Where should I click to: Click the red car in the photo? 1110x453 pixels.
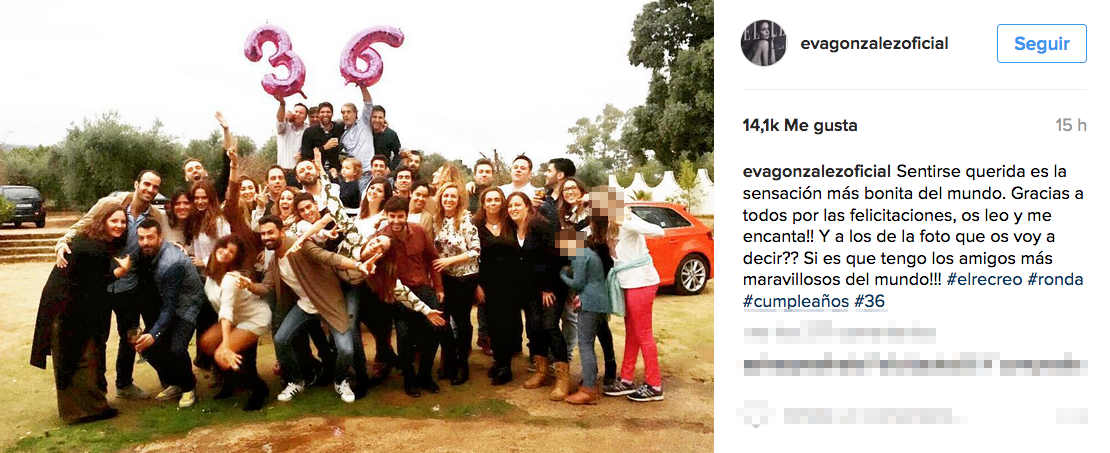[673, 246]
